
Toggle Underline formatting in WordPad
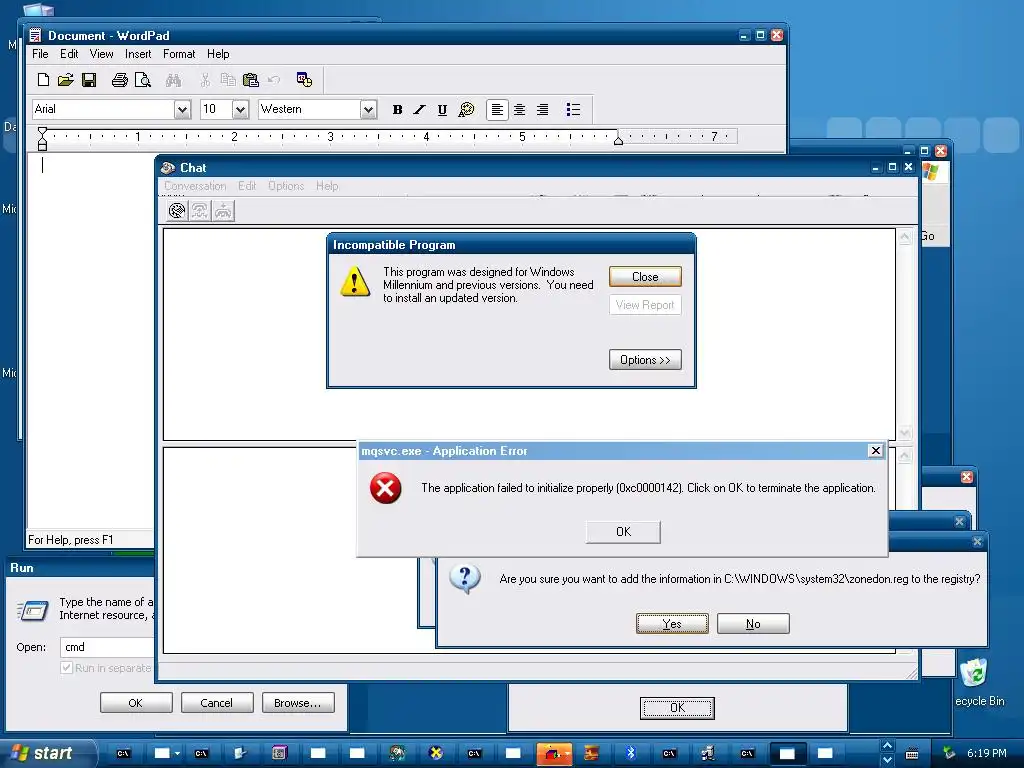pos(442,110)
